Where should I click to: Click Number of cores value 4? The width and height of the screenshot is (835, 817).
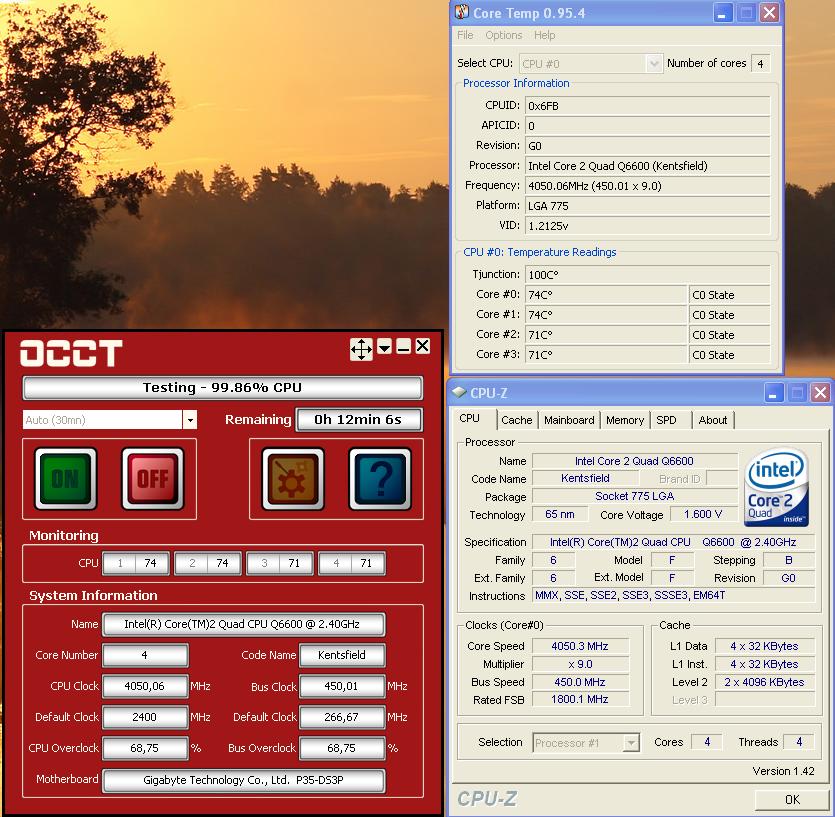(760, 64)
